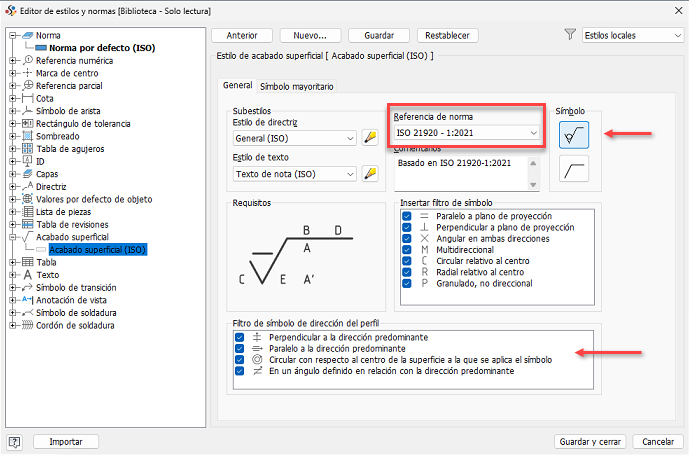
Task: Click the Norma folder icon
Action: point(28,35)
